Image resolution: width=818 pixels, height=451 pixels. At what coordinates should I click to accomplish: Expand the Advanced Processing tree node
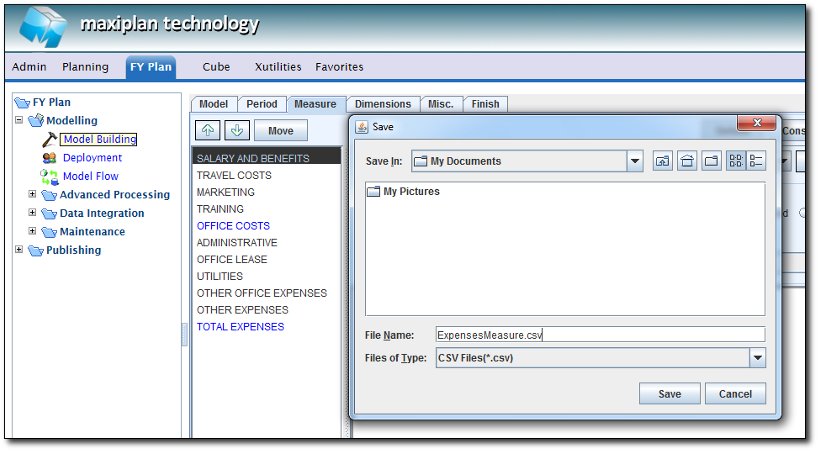pos(32,194)
